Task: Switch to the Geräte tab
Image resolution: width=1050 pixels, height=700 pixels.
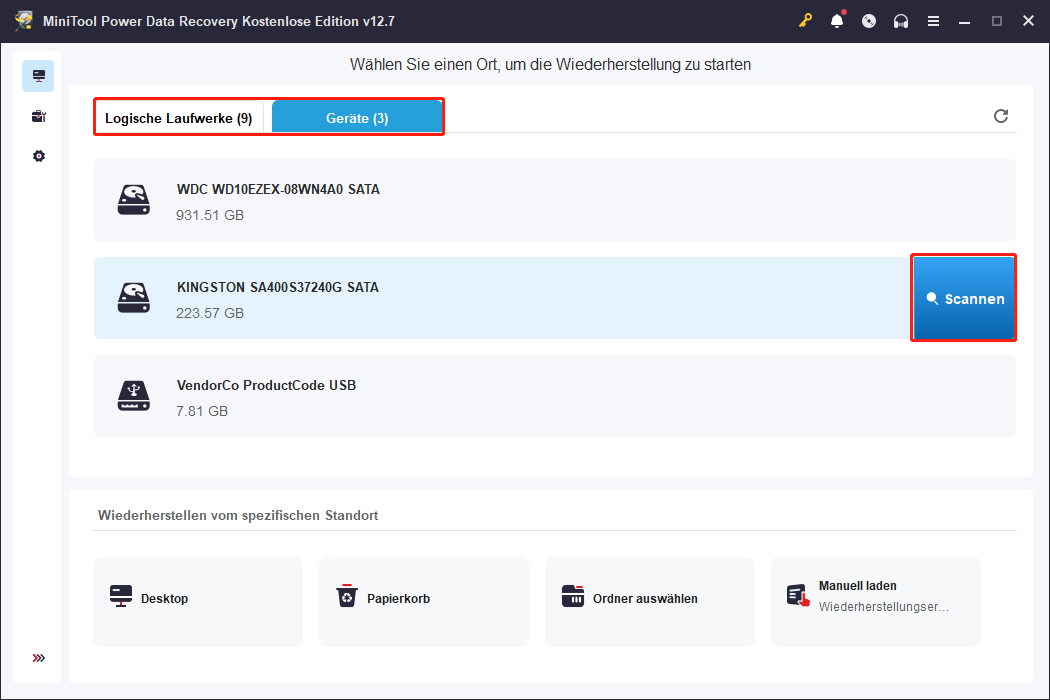Action: click(357, 117)
